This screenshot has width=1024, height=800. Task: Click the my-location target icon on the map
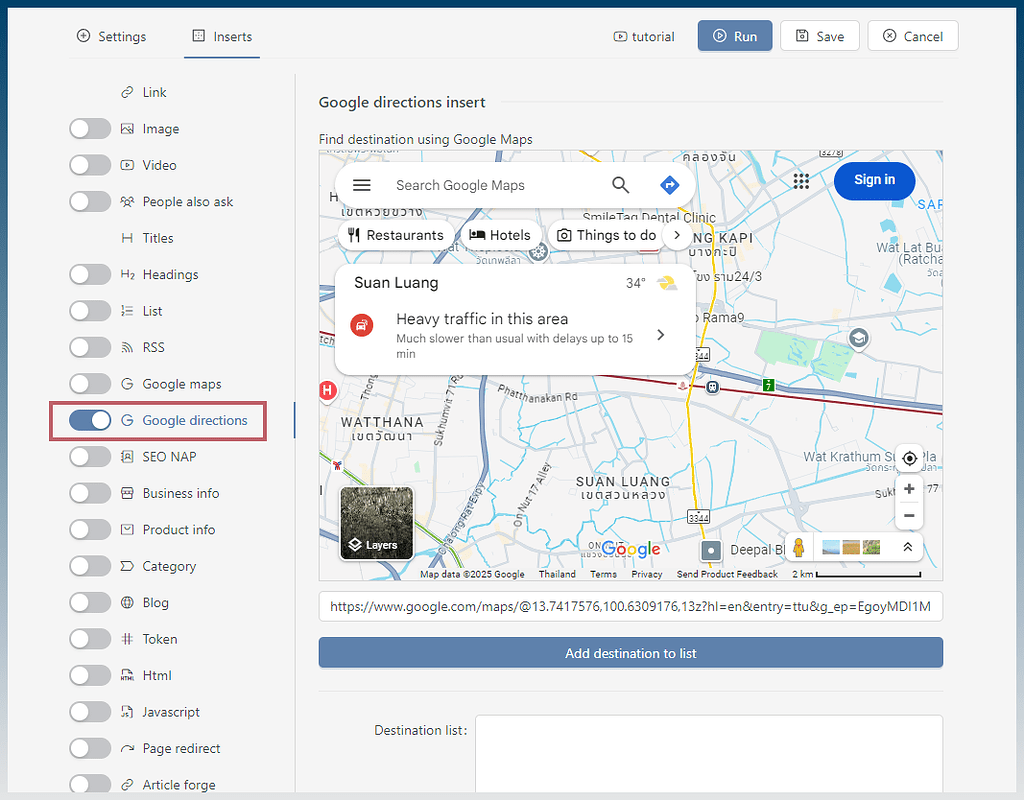click(x=909, y=458)
